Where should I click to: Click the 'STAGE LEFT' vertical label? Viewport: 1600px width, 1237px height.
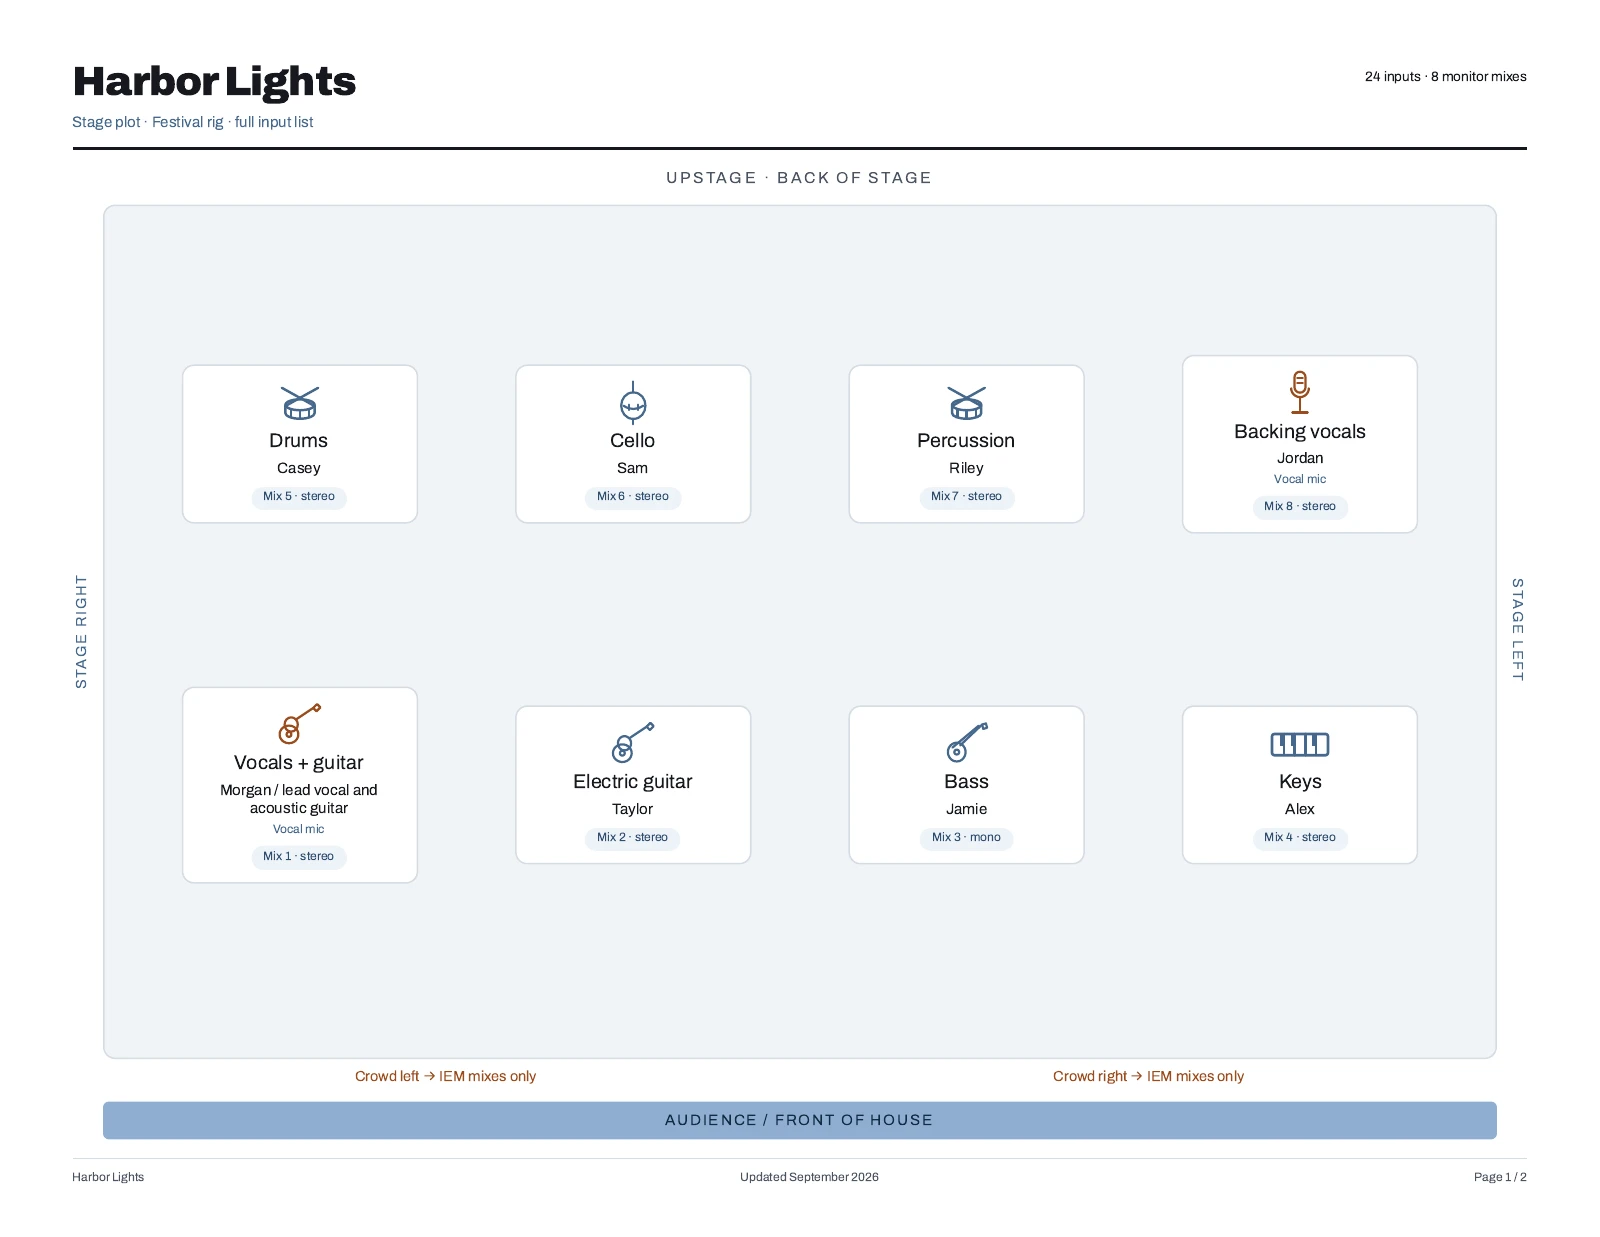point(1518,630)
